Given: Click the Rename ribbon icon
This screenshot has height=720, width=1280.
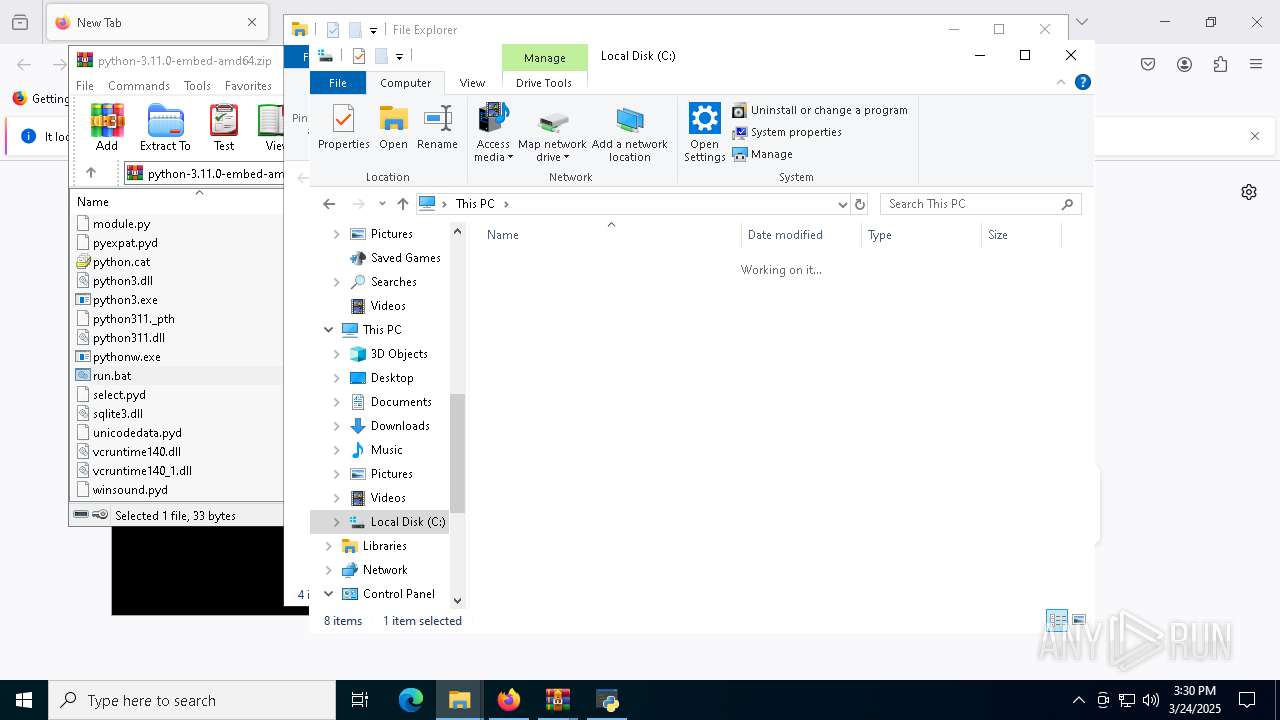Looking at the screenshot, I should tap(437, 127).
